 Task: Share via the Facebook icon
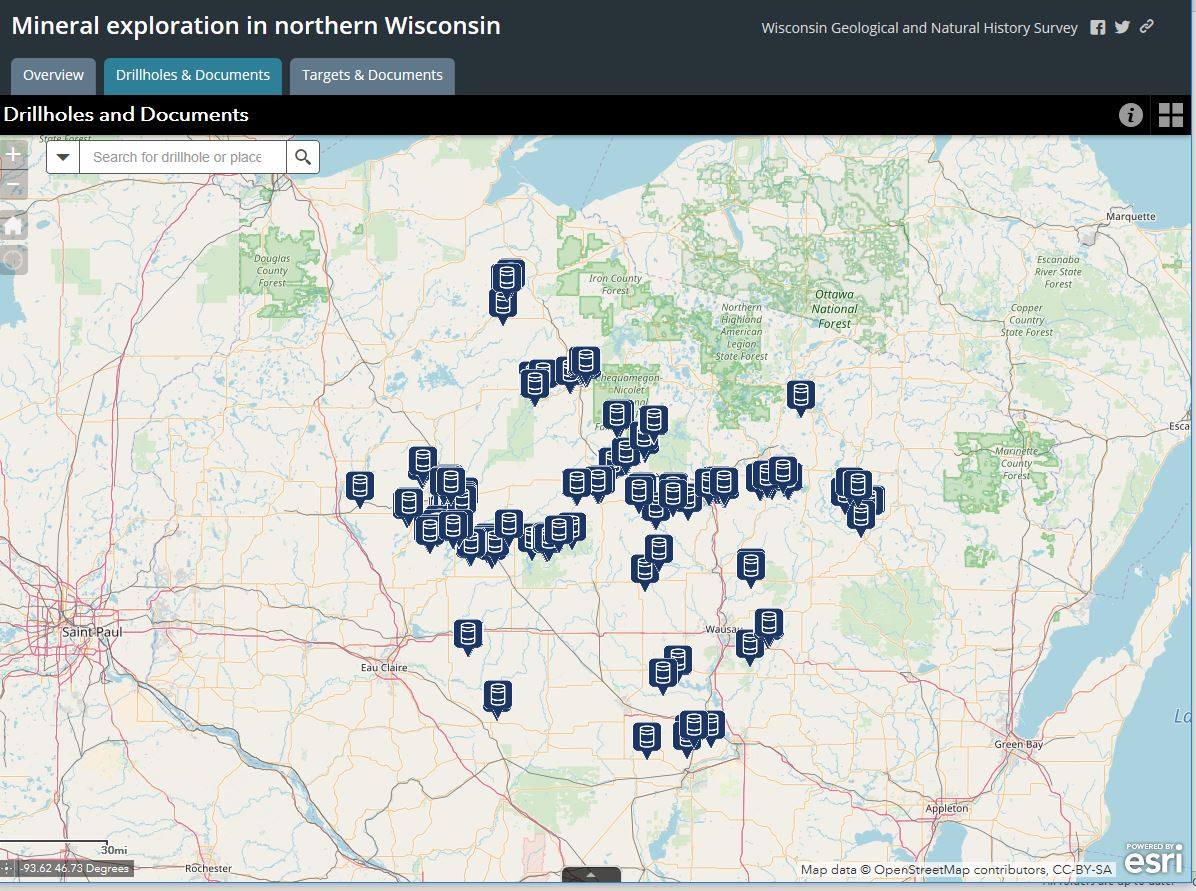(x=1098, y=27)
